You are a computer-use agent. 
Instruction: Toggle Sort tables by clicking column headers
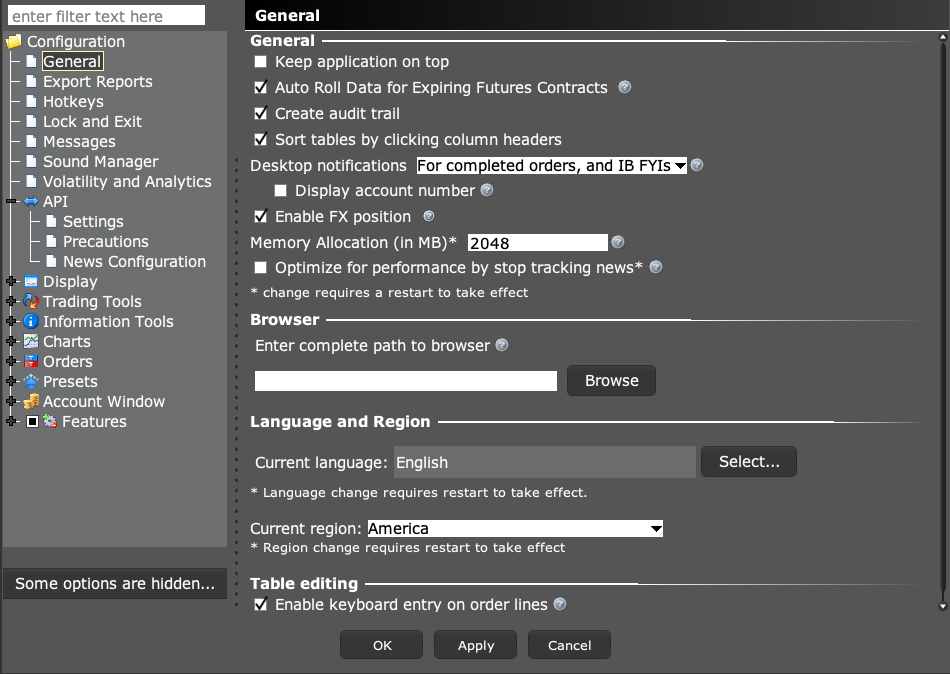(x=261, y=139)
